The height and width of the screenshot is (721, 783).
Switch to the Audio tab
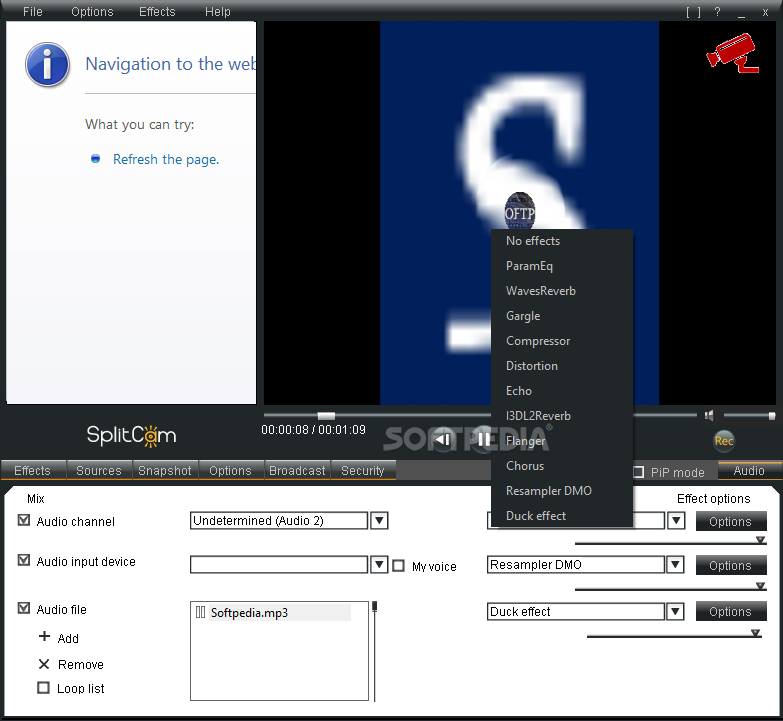(749, 470)
